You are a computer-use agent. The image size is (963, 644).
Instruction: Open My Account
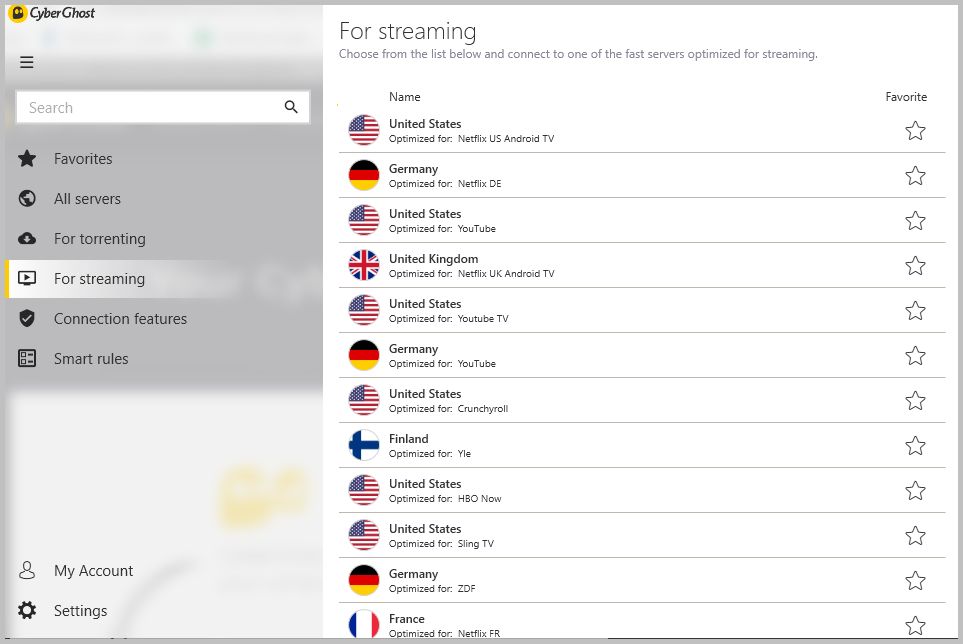tap(93, 571)
